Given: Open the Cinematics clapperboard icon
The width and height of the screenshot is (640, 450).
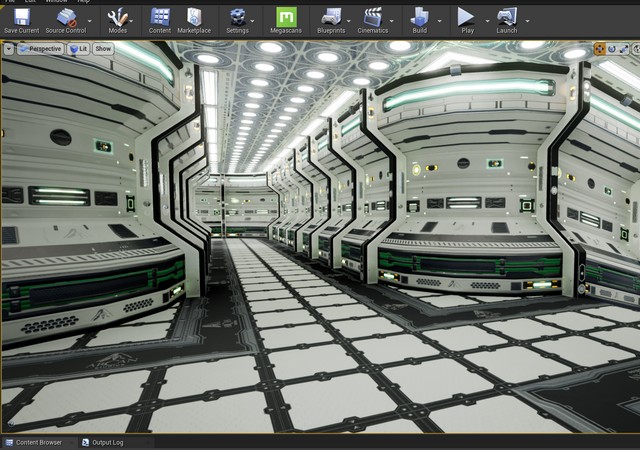Looking at the screenshot, I should pos(373,18).
